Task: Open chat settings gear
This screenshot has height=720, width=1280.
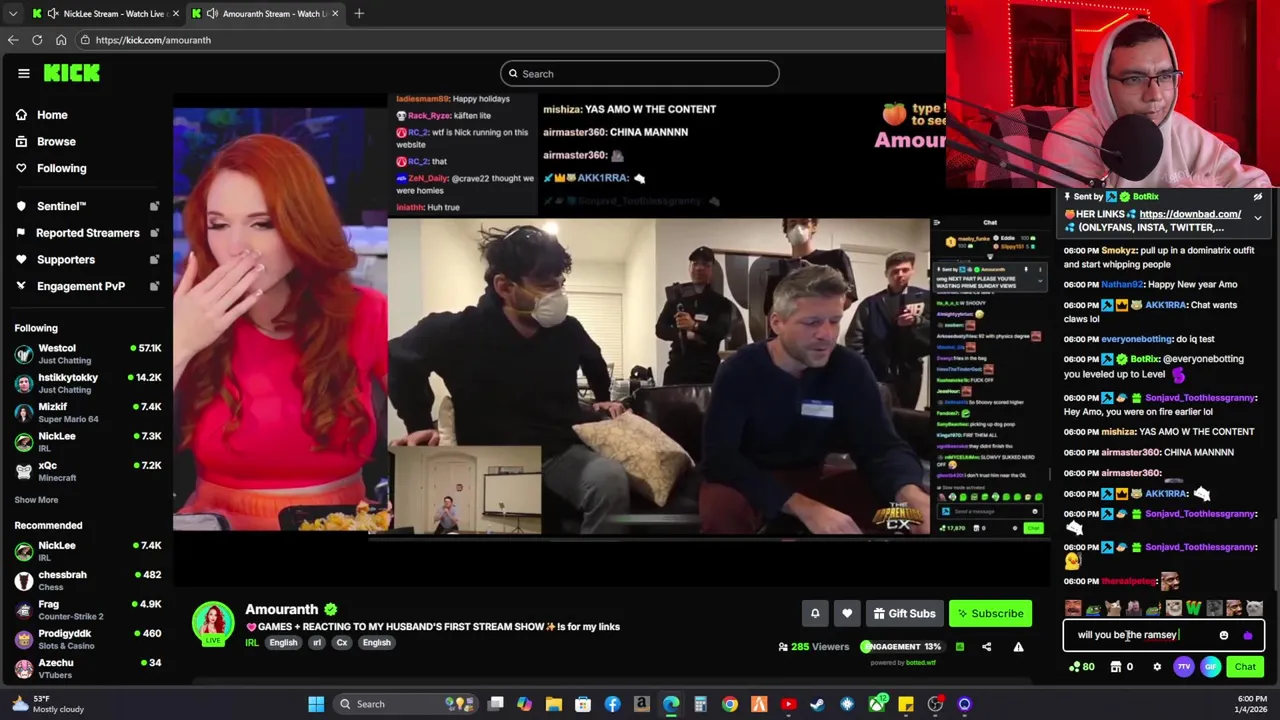Action: (1157, 667)
